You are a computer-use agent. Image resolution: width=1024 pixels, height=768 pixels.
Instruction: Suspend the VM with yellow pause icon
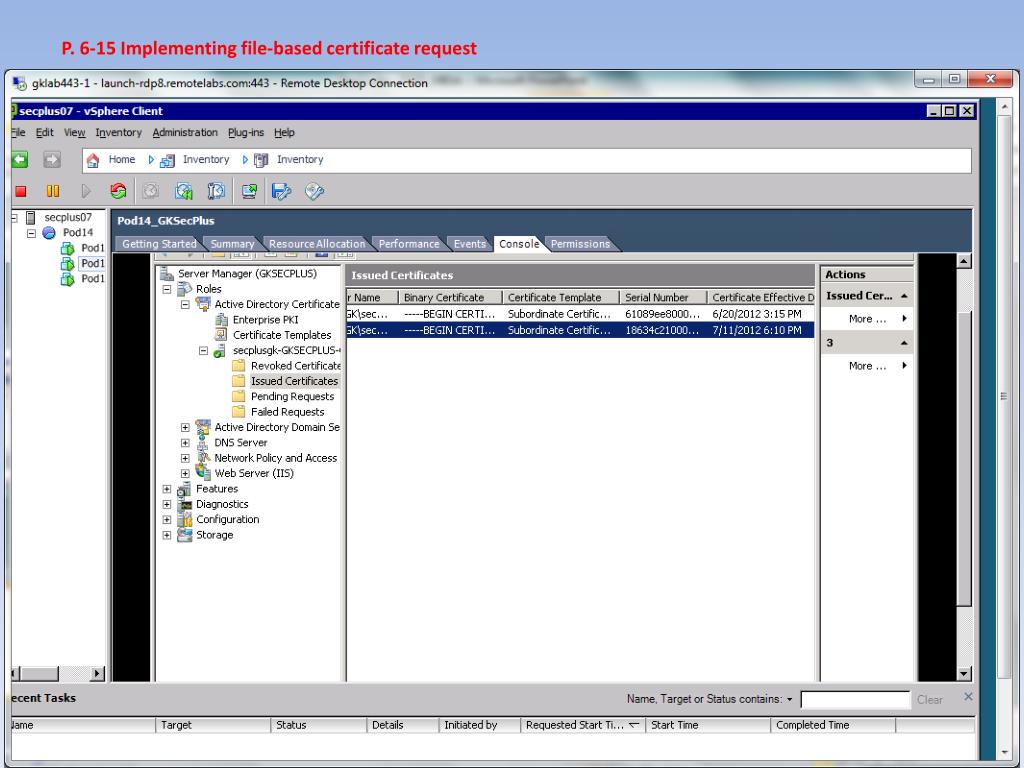click(x=53, y=191)
